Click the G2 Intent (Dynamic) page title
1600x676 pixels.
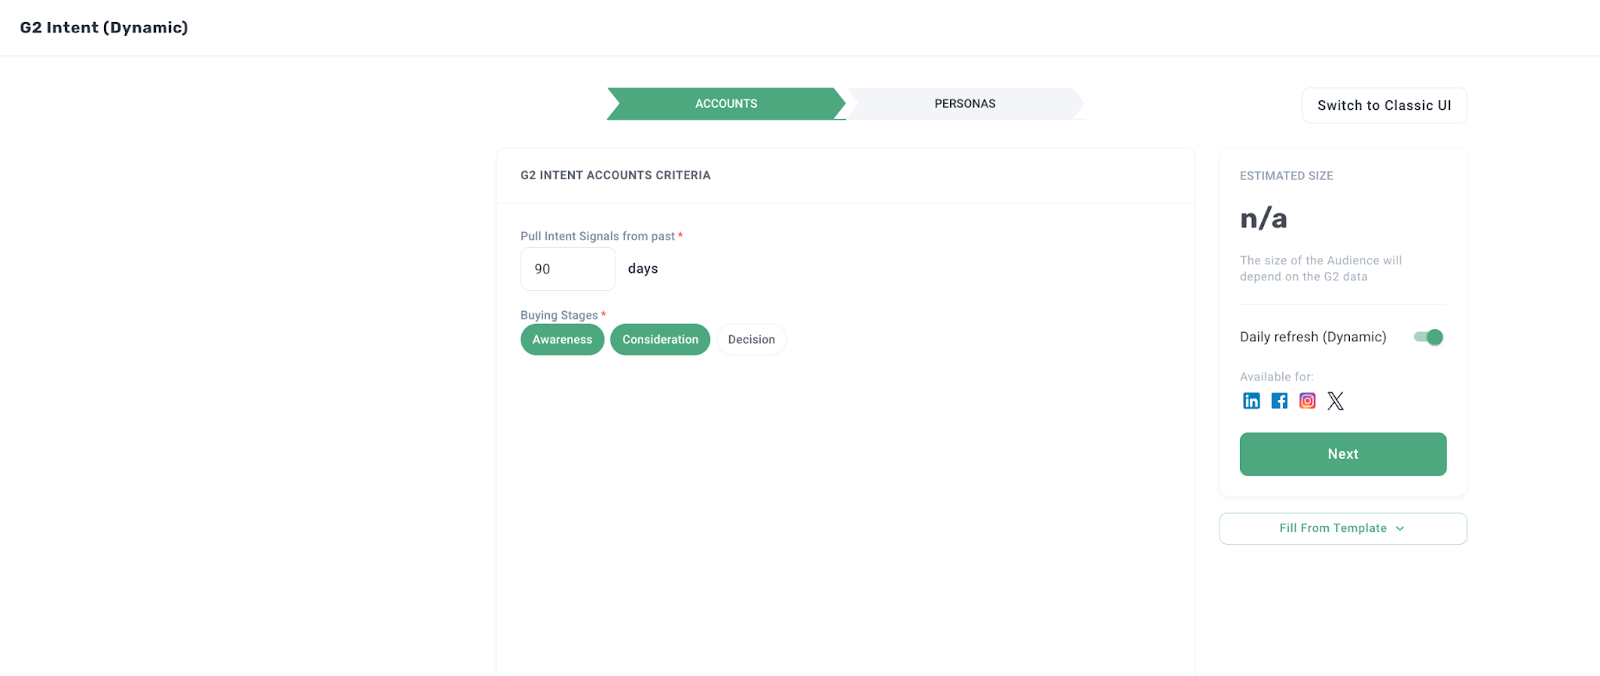[x=104, y=28]
